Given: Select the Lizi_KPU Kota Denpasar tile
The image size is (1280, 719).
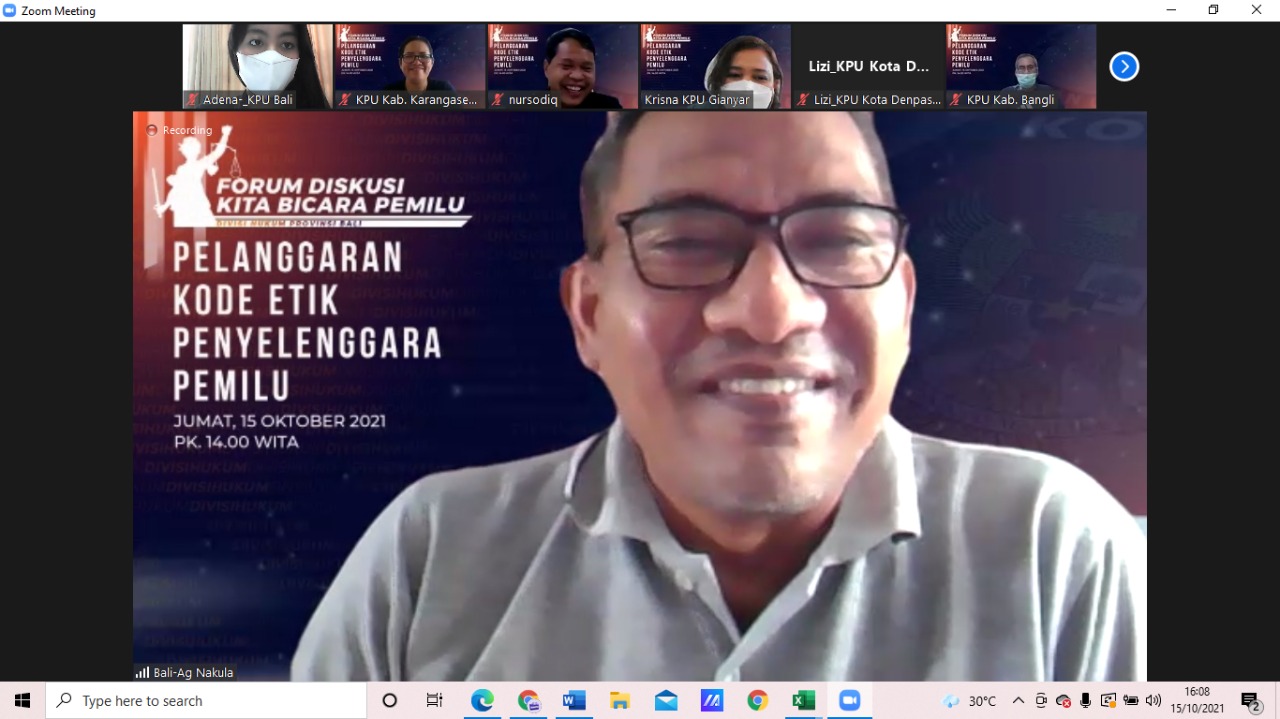Looking at the screenshot, I should [x=868, y=66].
